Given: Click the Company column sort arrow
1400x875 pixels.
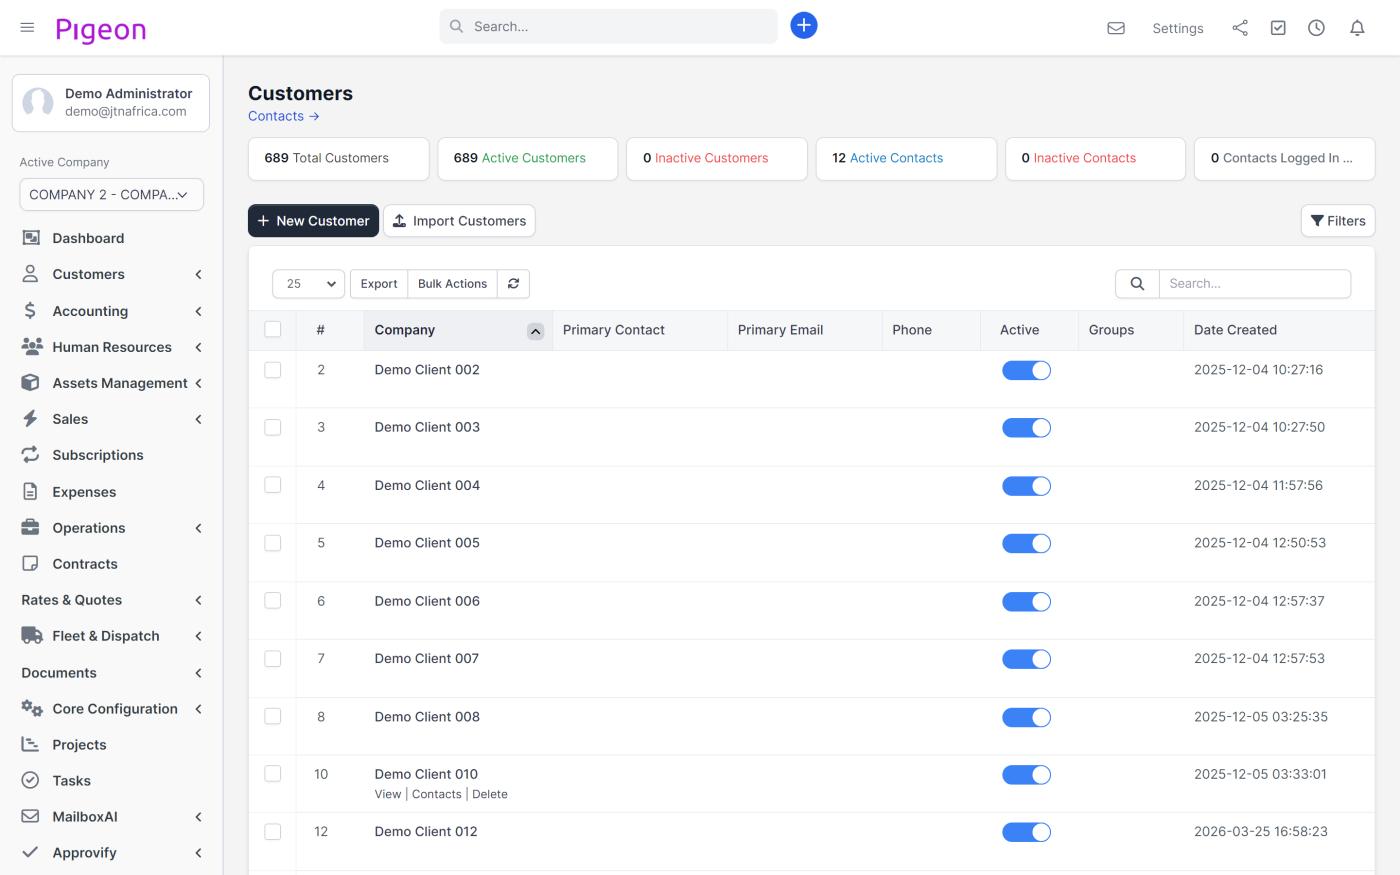Looking at the screenshot, I should (x=536, y=331).
